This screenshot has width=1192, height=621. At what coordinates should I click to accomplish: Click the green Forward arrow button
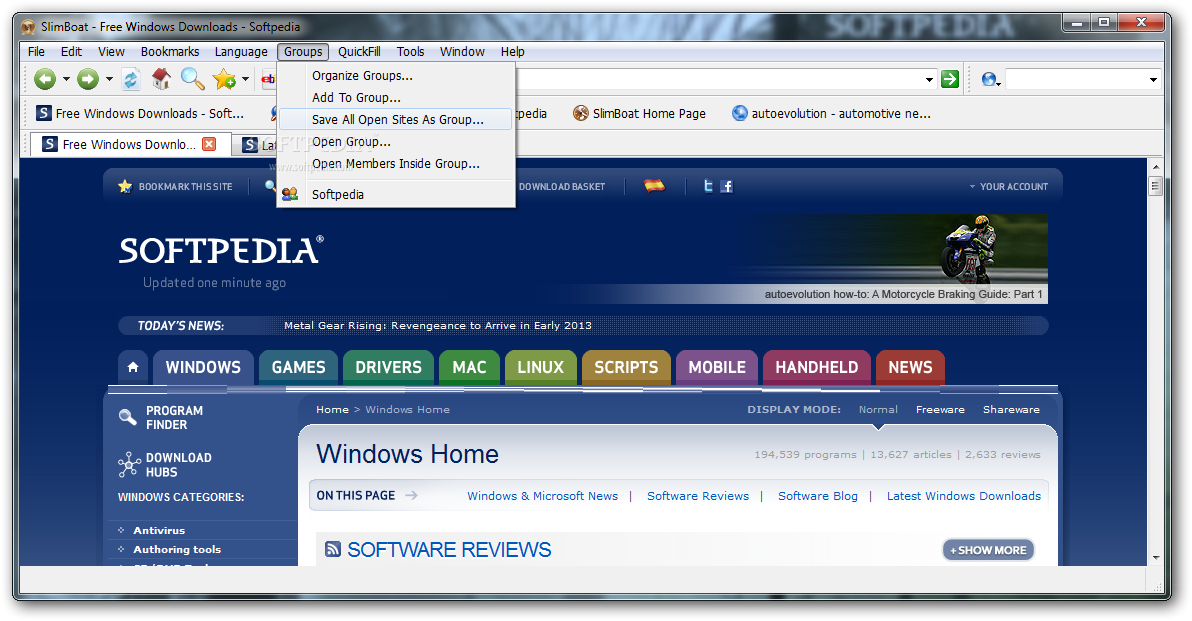pos(88,79)
